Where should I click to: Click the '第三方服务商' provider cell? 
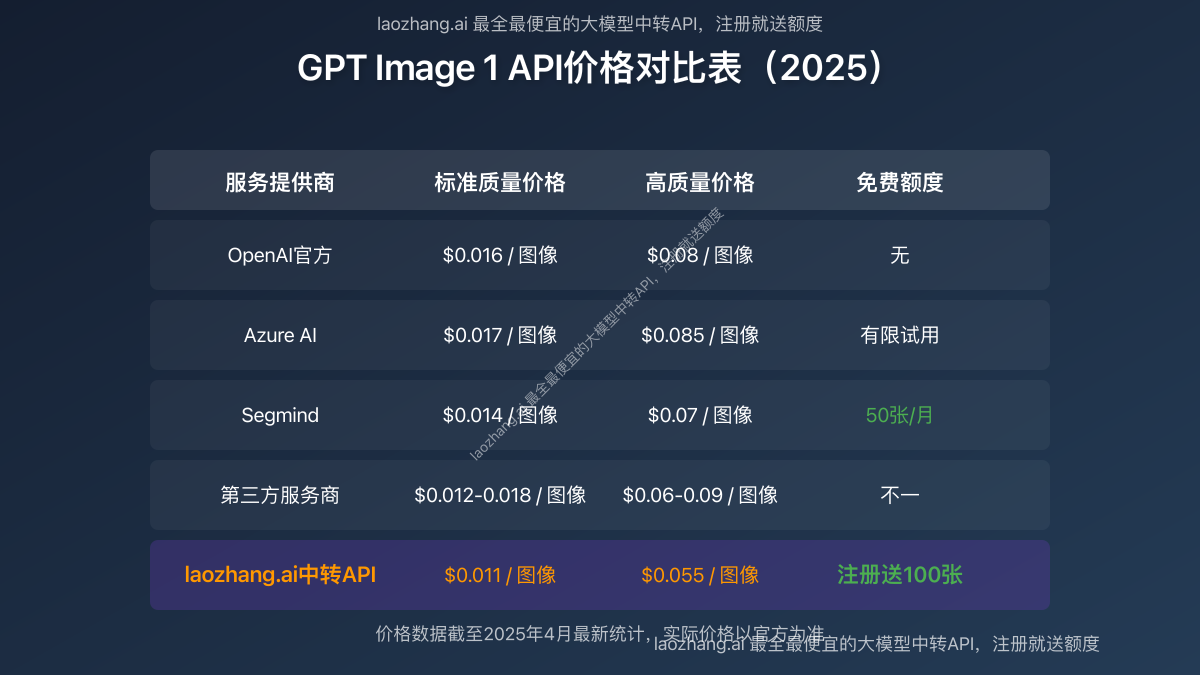click(280, 495)
